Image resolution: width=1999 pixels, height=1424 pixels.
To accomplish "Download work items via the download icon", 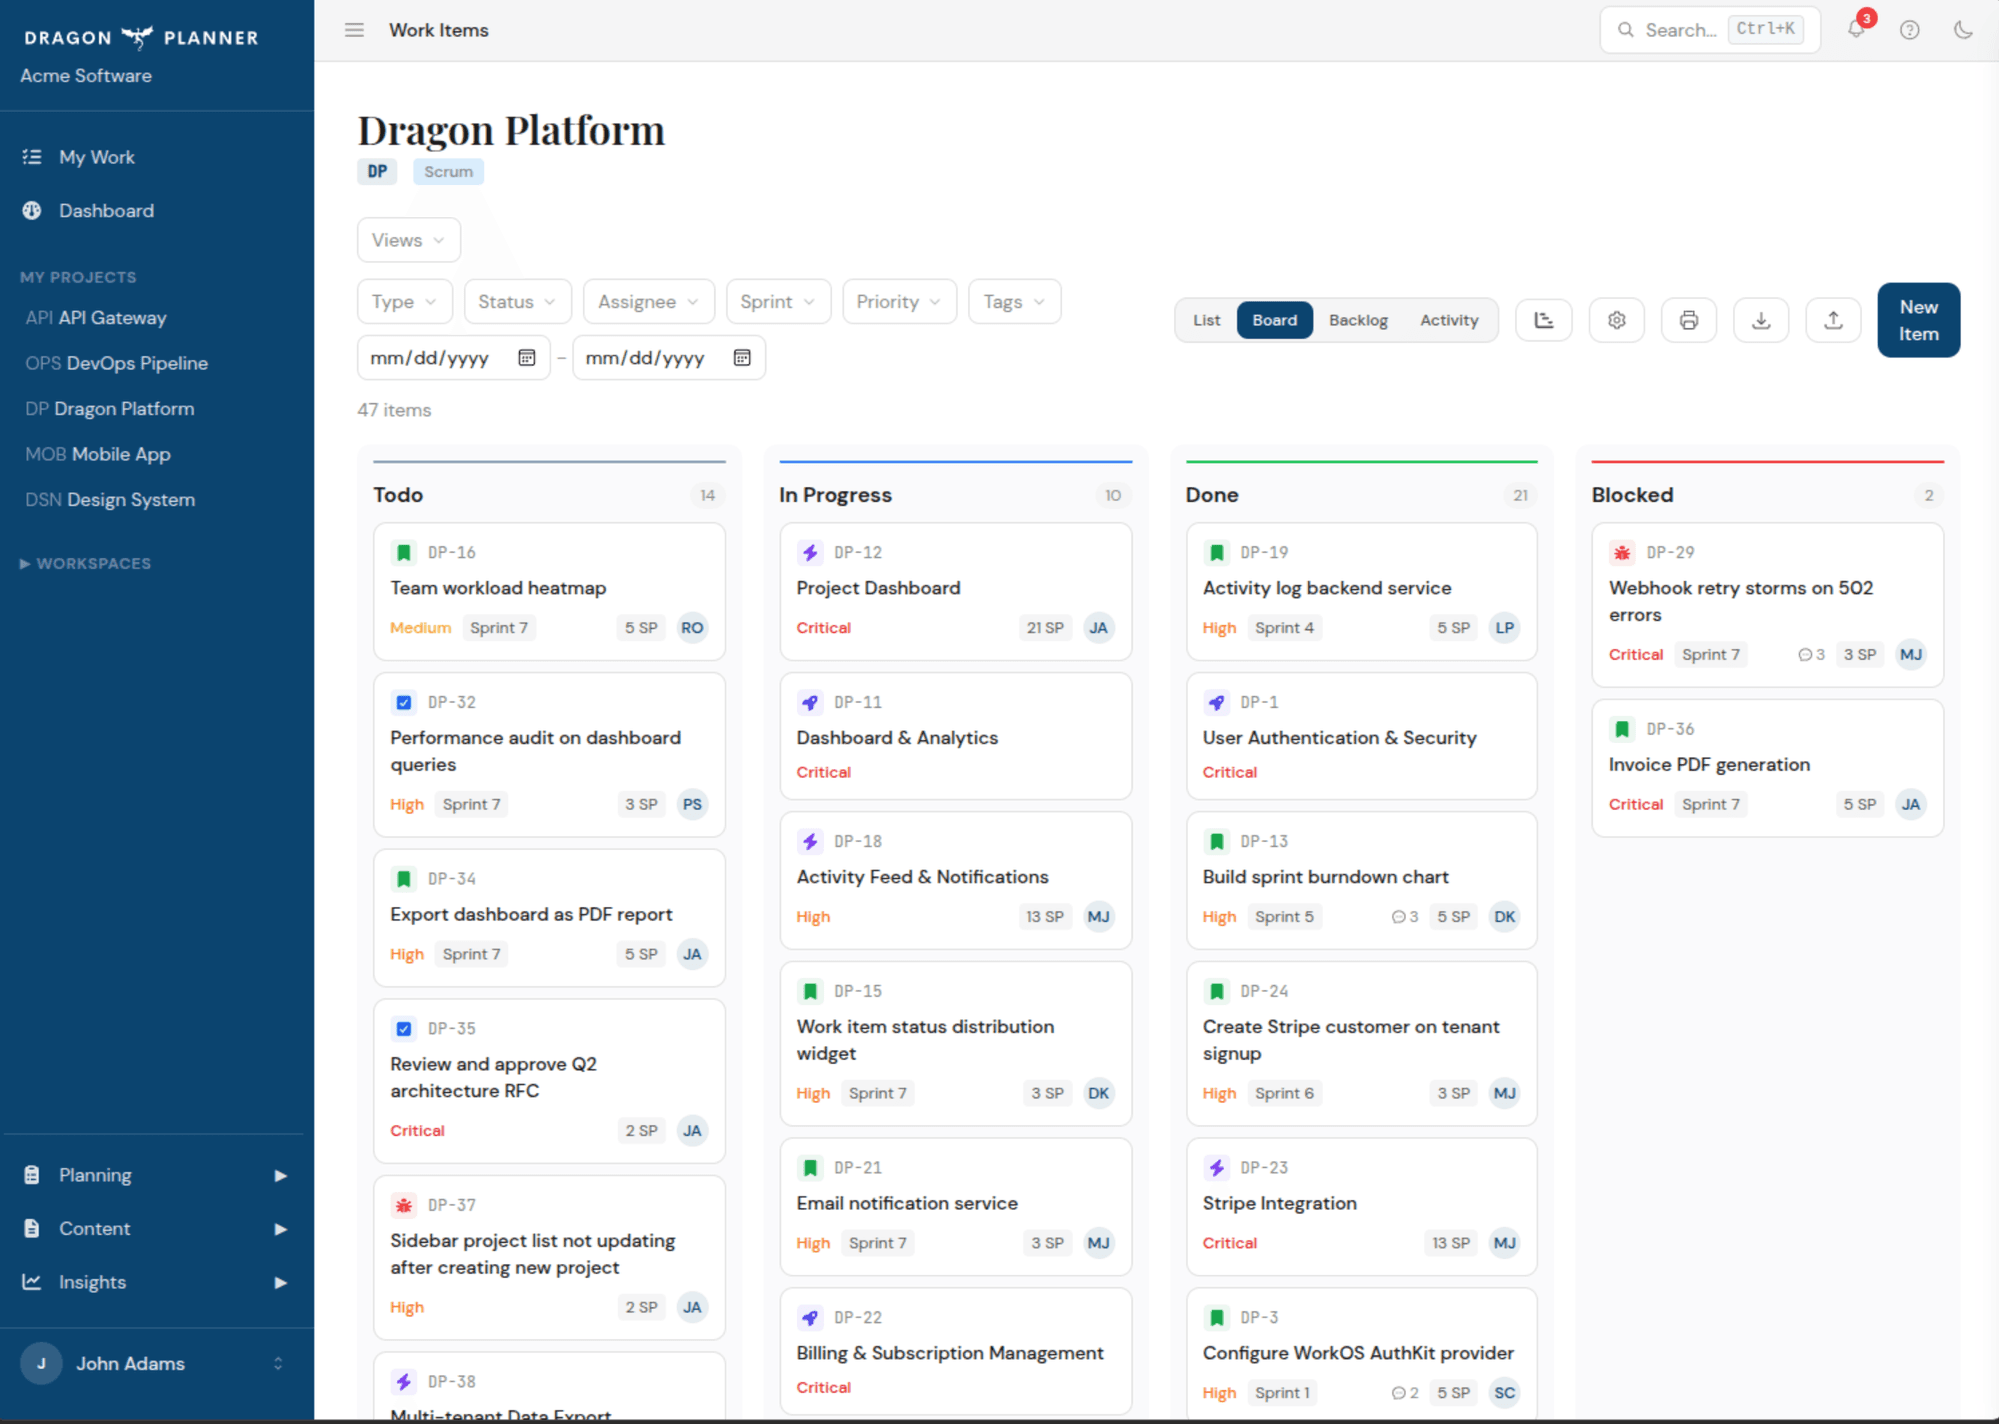I will [x=1761, y=320].
